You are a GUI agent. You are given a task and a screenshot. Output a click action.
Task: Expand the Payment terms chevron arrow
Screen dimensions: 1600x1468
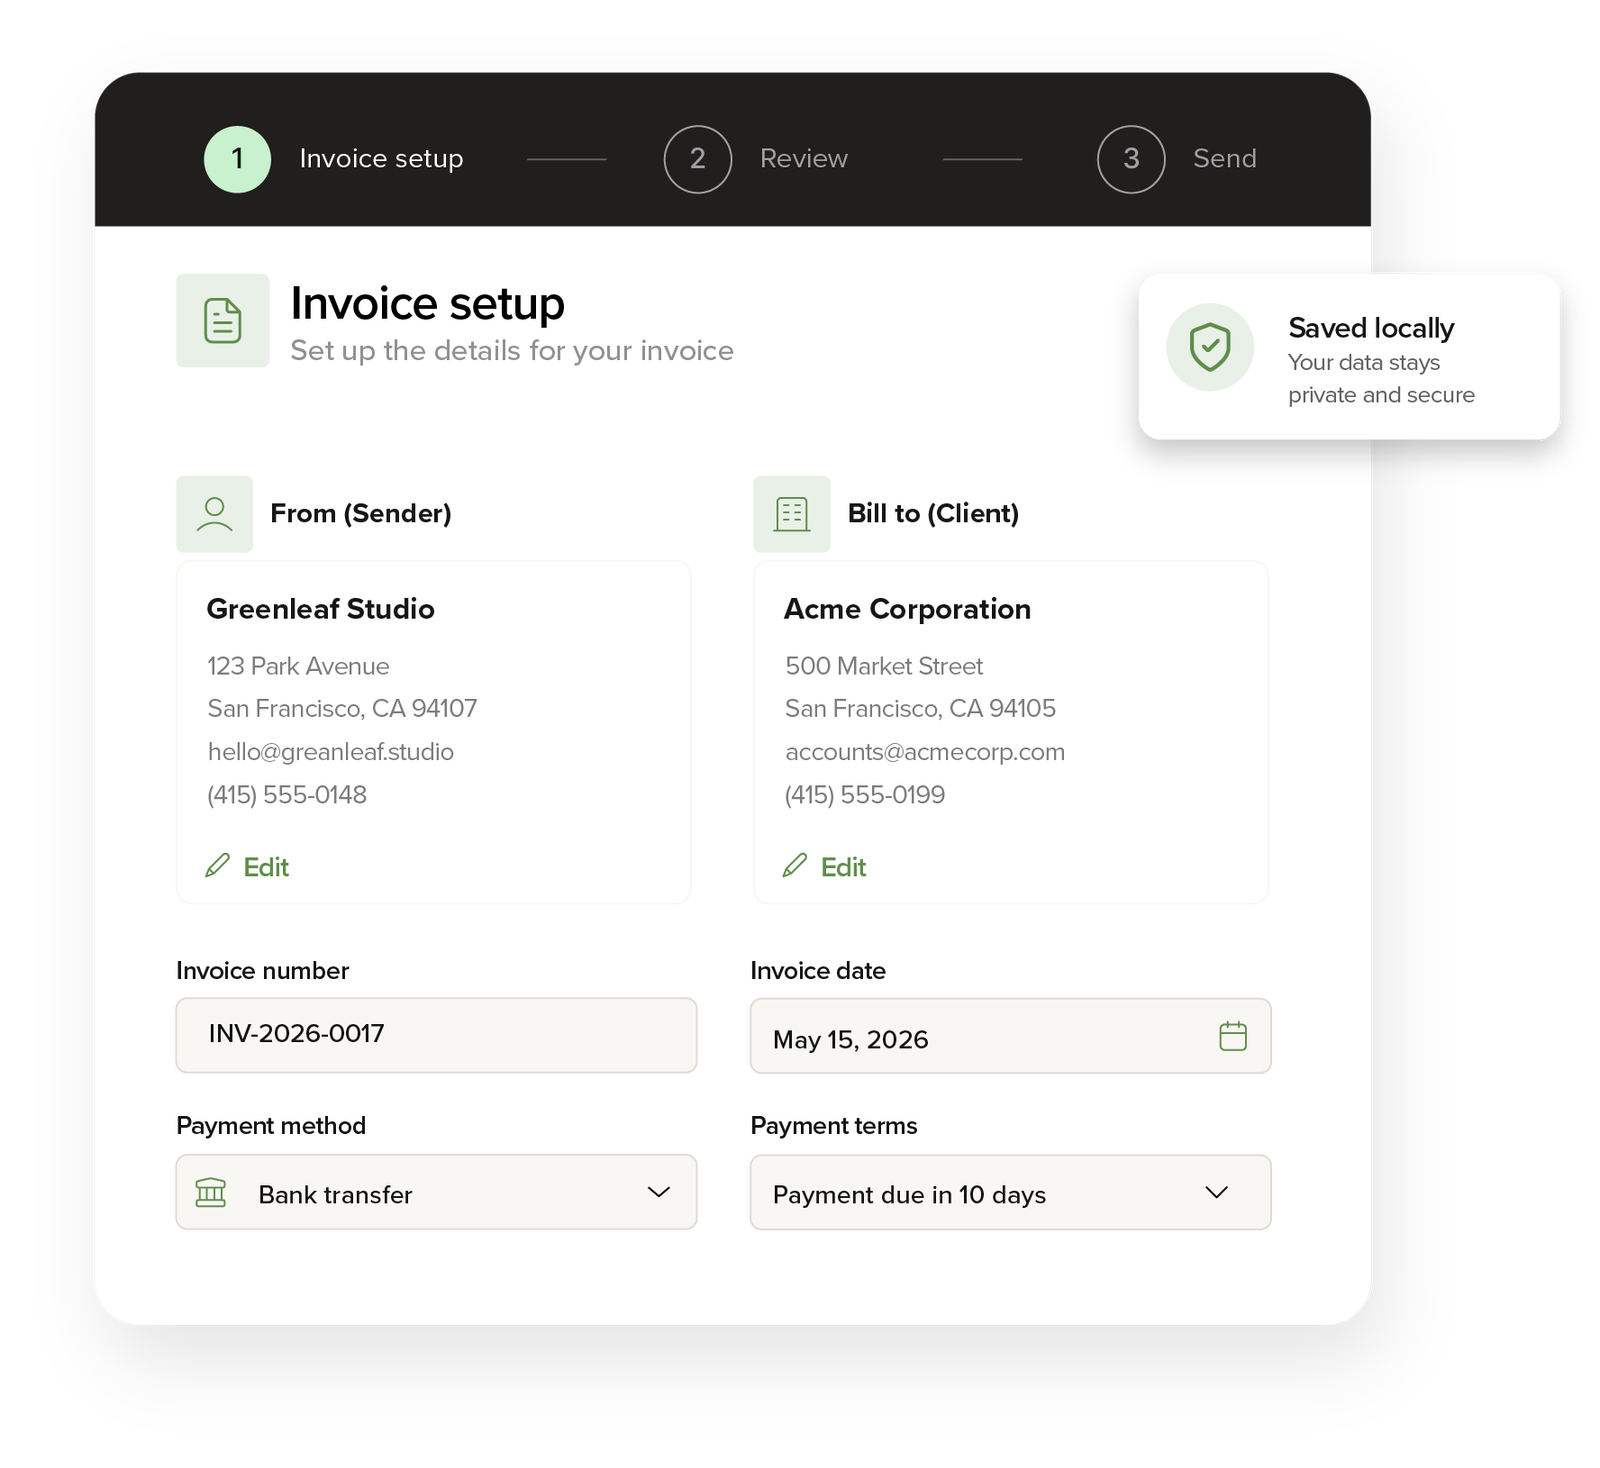coord(1216,1192)
